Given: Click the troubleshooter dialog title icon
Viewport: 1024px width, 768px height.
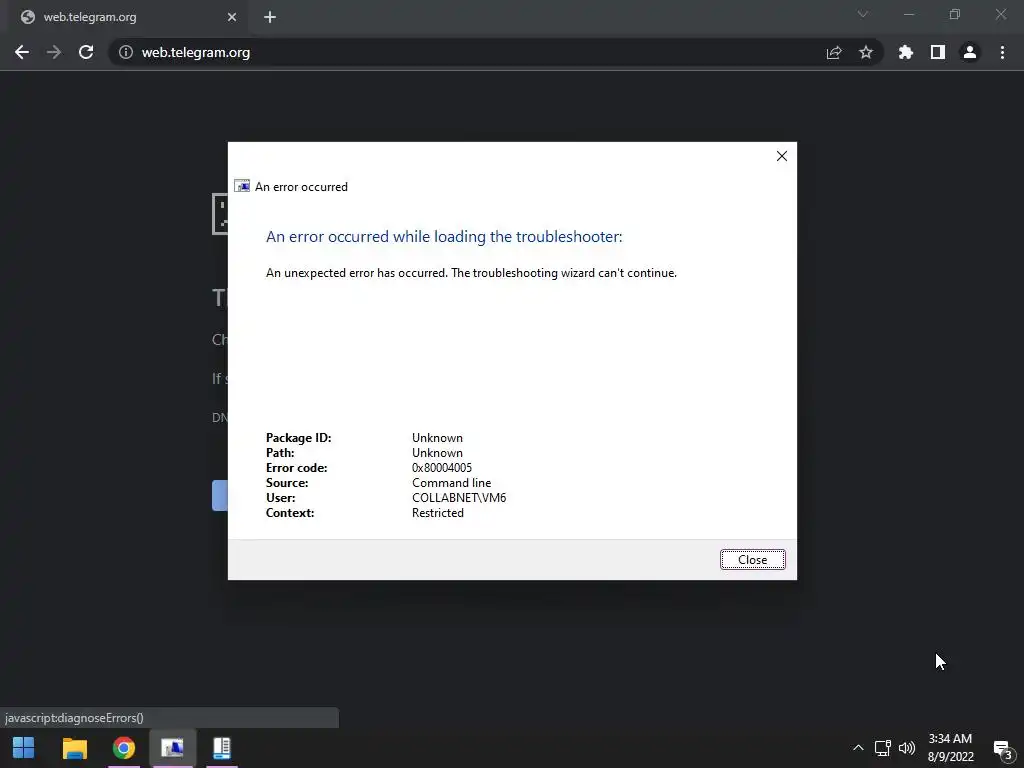Looking at the screenshot, I should (x=242, y=186).
